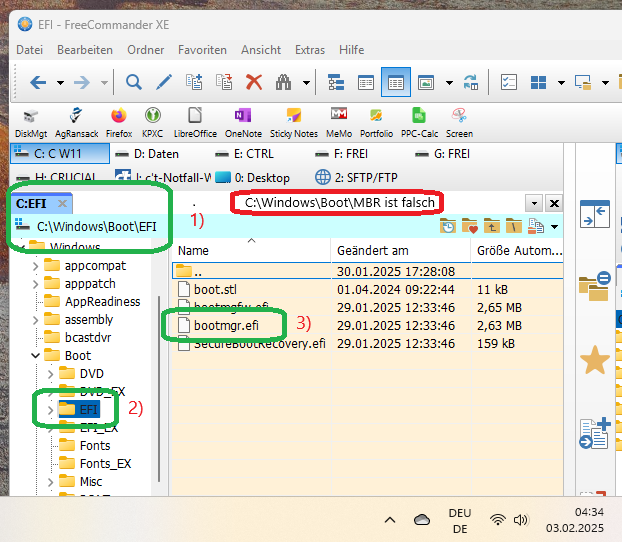Expand the assembly folder node
Image resolution: width=622 pixels, height=542 pixels.
tap(36, 320)
